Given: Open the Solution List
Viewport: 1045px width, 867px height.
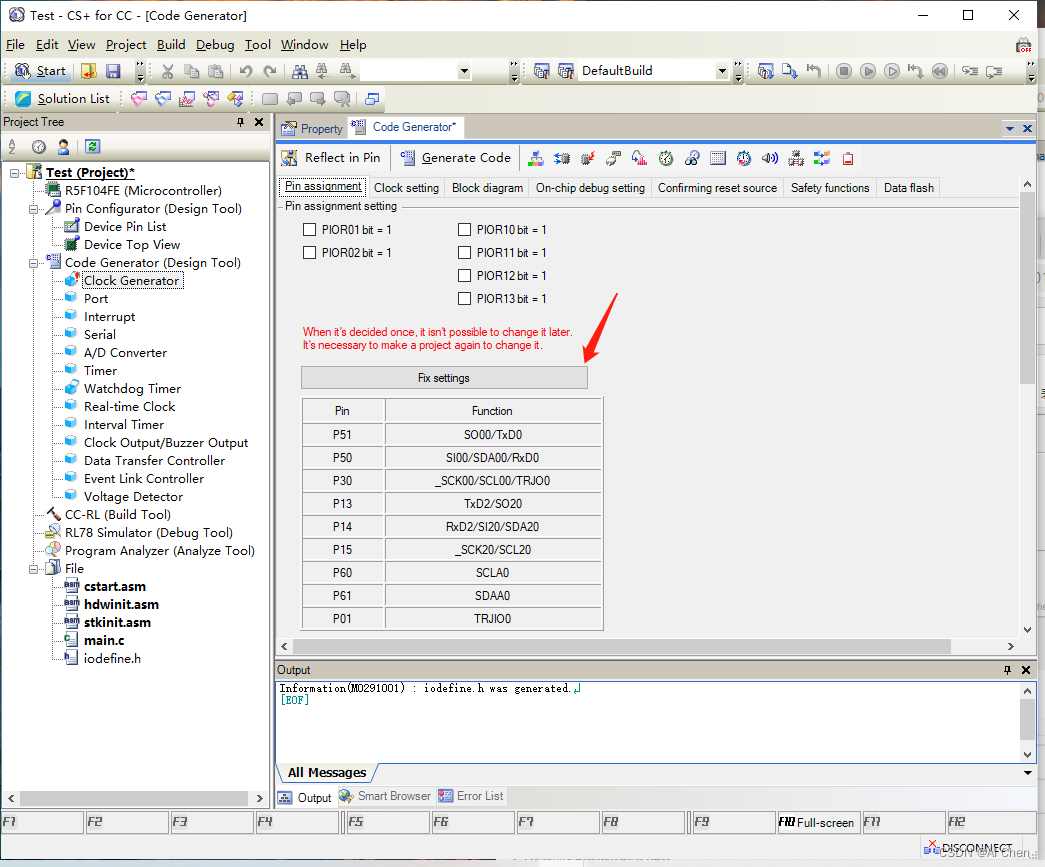Looking at the screenshot, I should pos(62,99).
